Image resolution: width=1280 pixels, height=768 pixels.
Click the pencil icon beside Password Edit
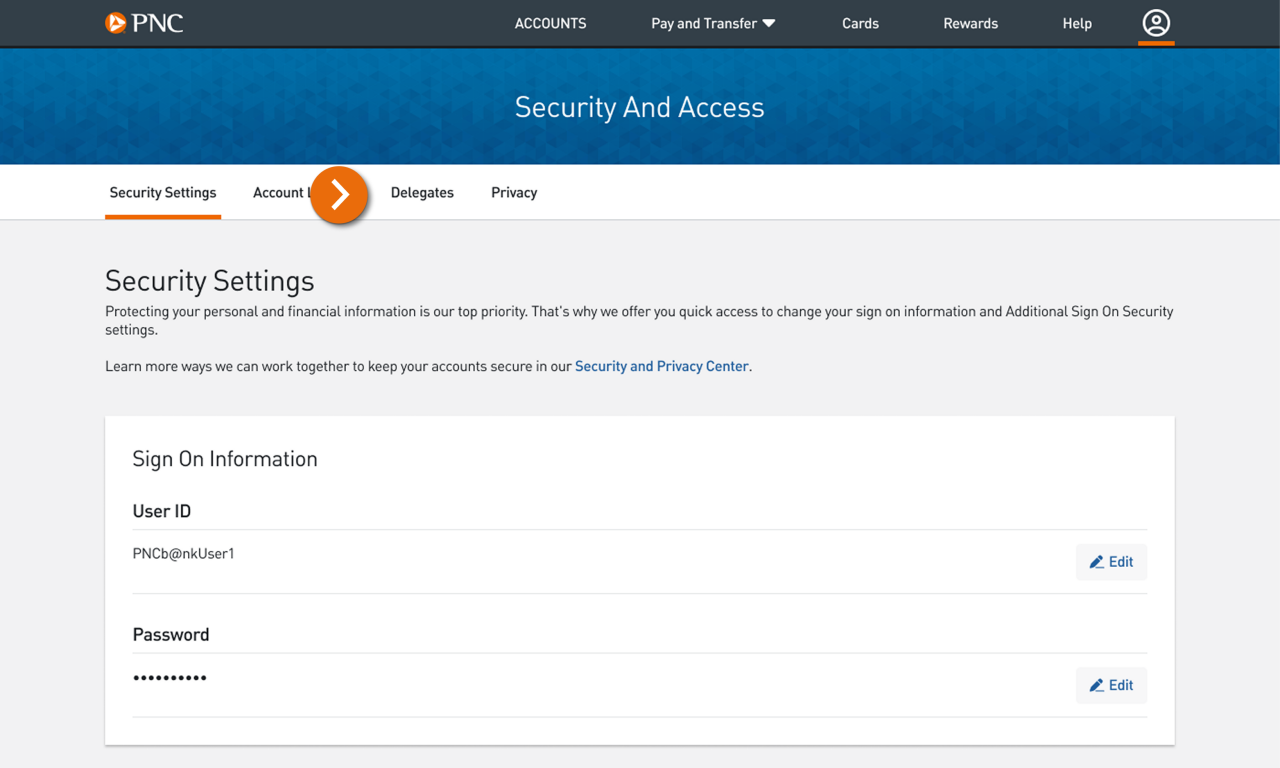(x=1097, y=685)
